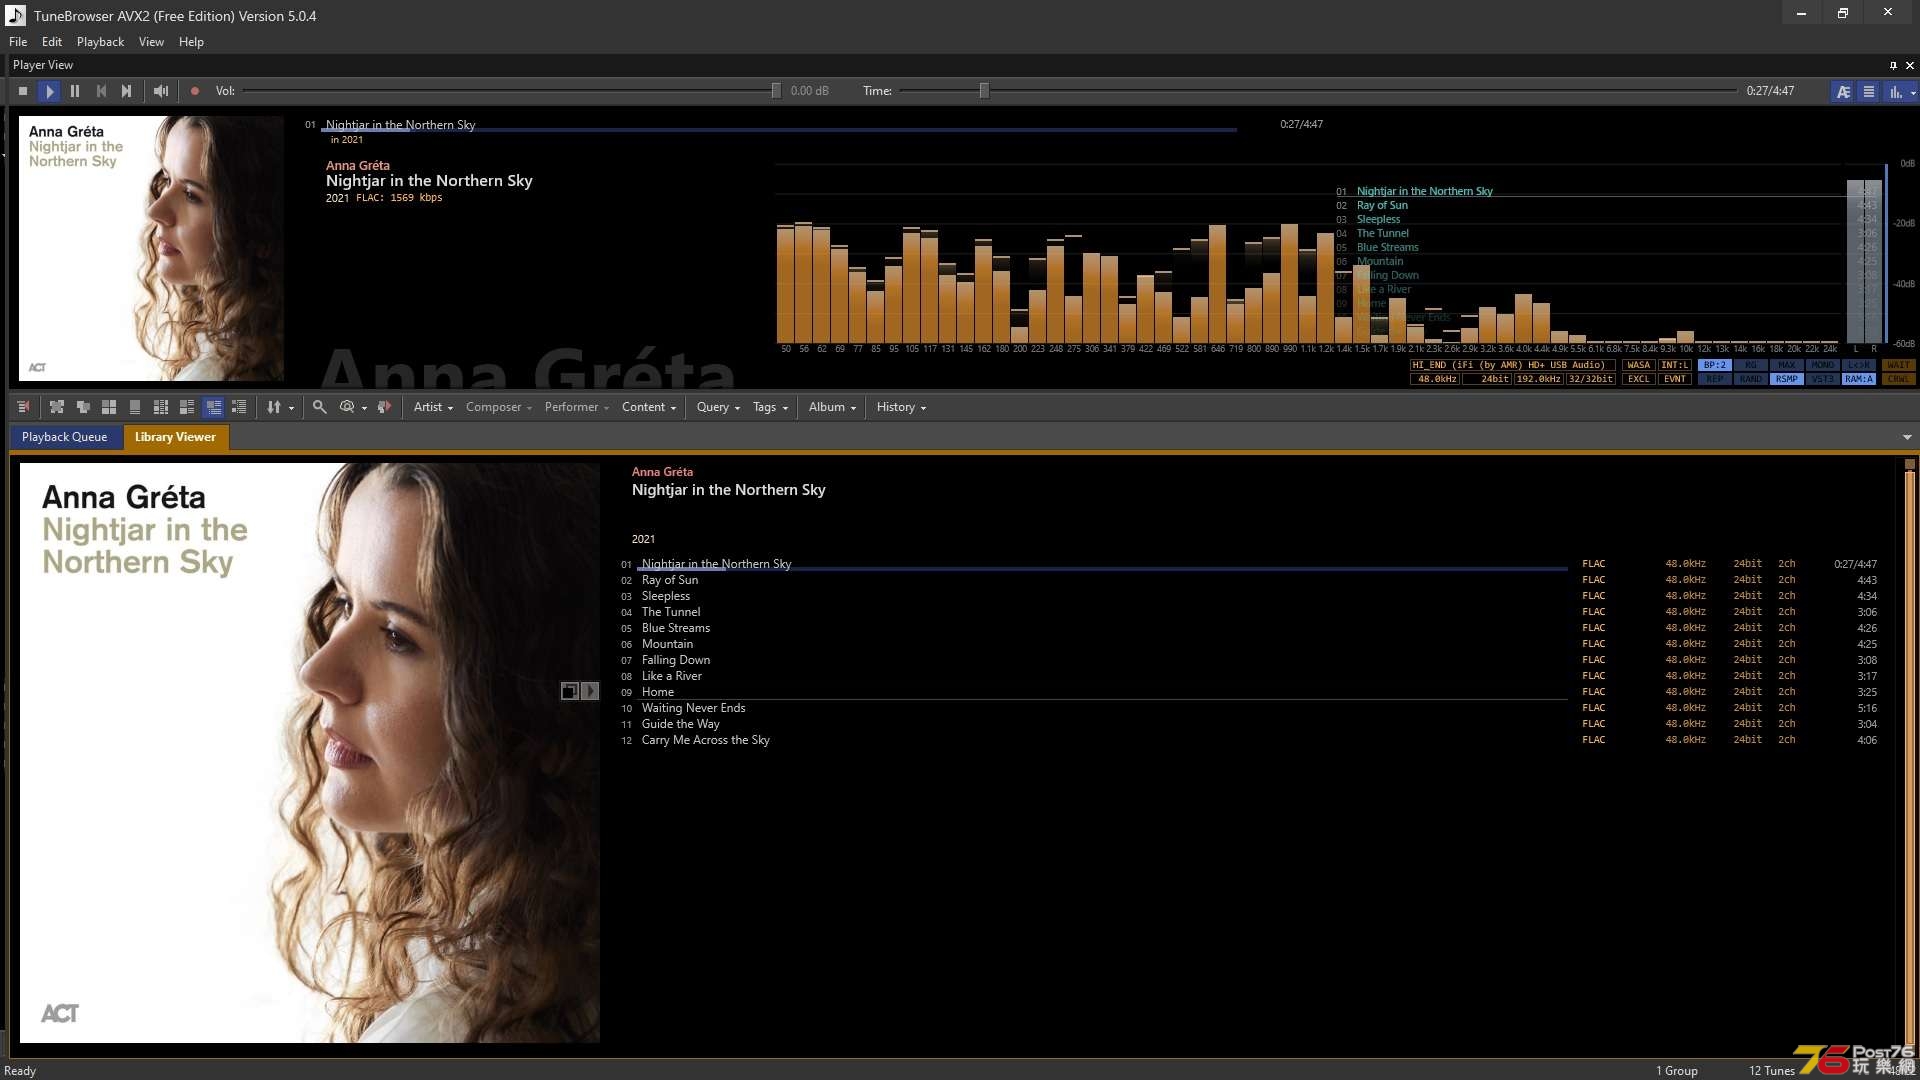The image size is (1920, 1080).
Task: Click the Album toolbar button
Action: pos(832,407)
